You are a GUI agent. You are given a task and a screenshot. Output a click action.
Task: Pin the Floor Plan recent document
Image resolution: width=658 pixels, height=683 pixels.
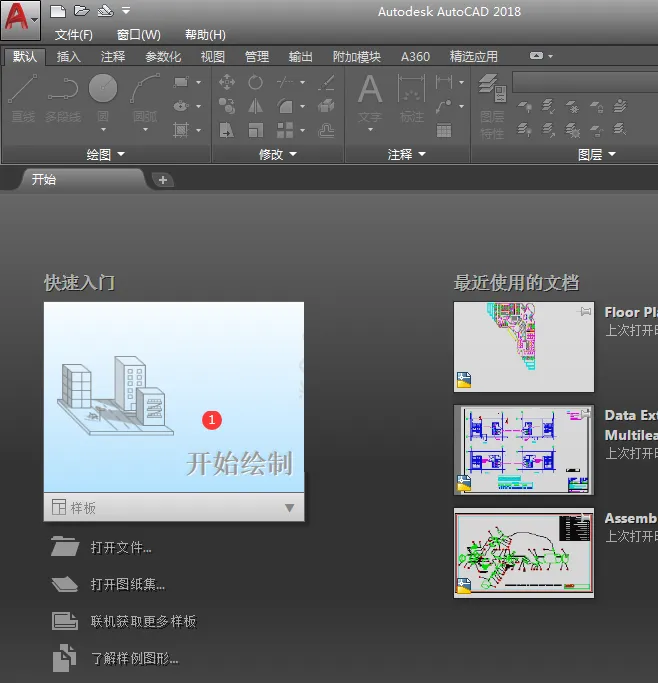coord(585,311)
